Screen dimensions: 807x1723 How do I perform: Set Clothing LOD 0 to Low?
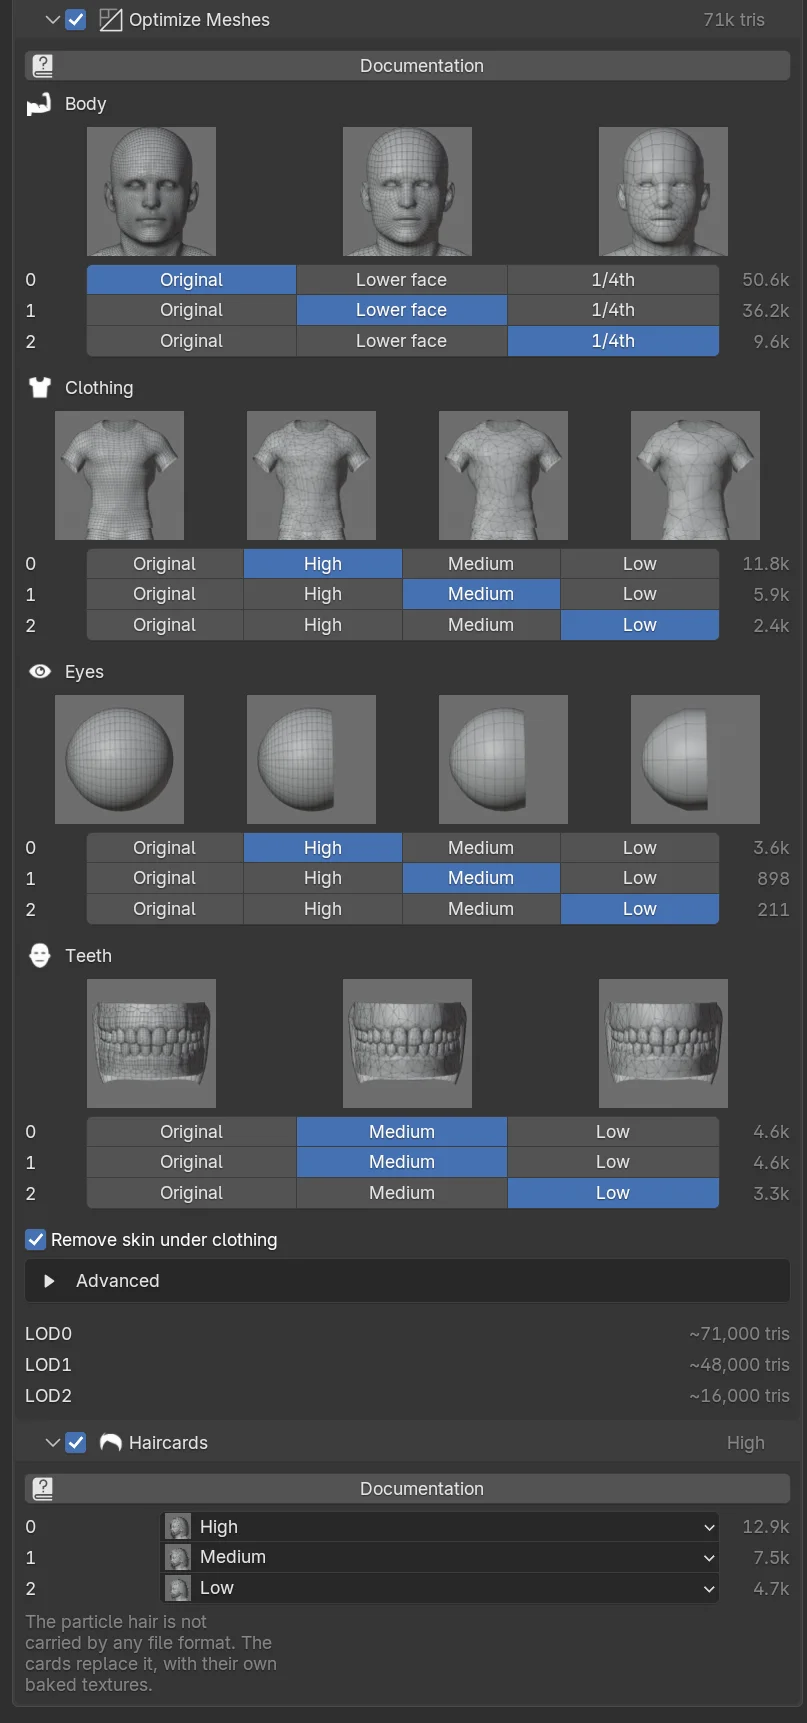point(640,564)
